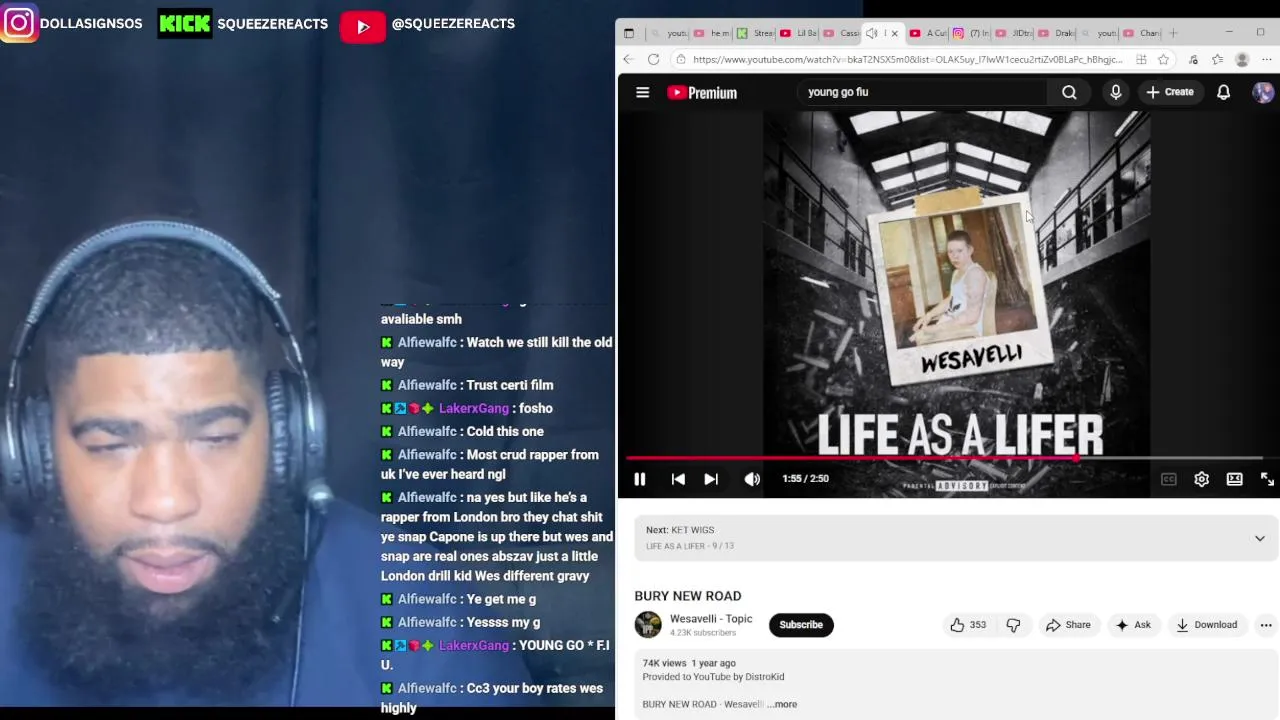Screen dimensions: 1280x720
Task: Open browser extensions icon
Action: 1193,59
